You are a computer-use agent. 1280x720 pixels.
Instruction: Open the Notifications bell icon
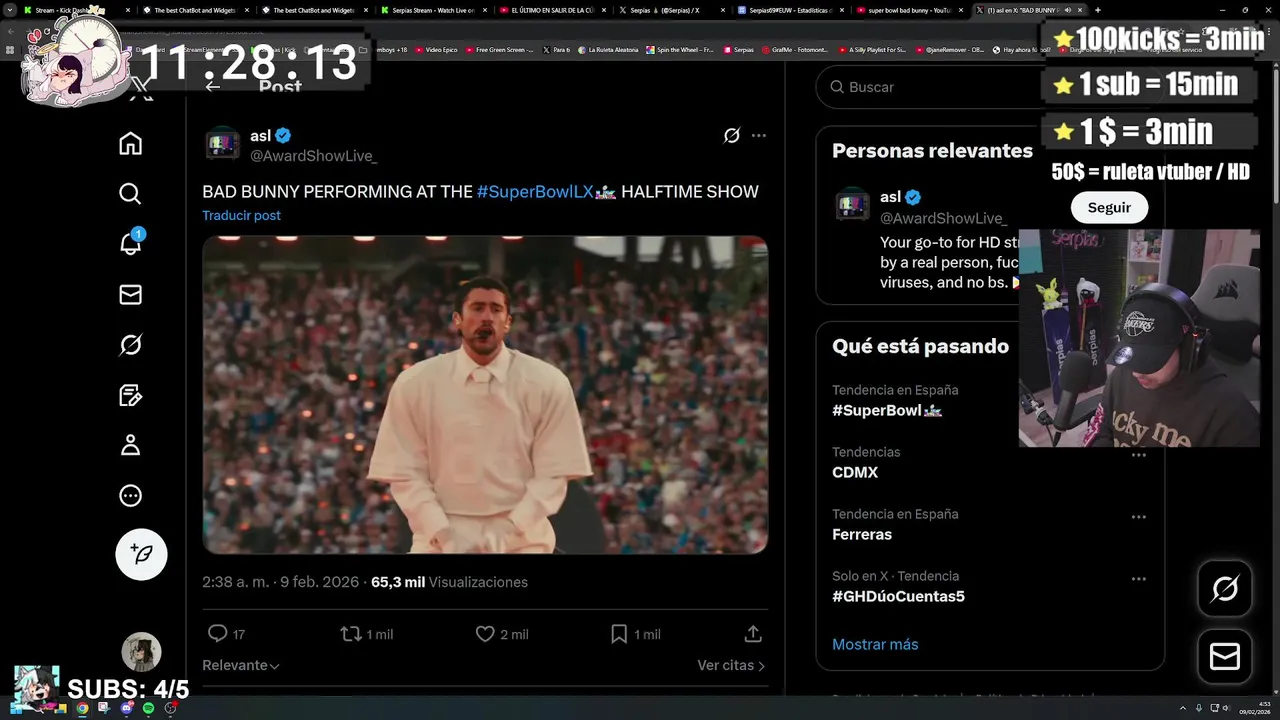(x=130, y=243)
